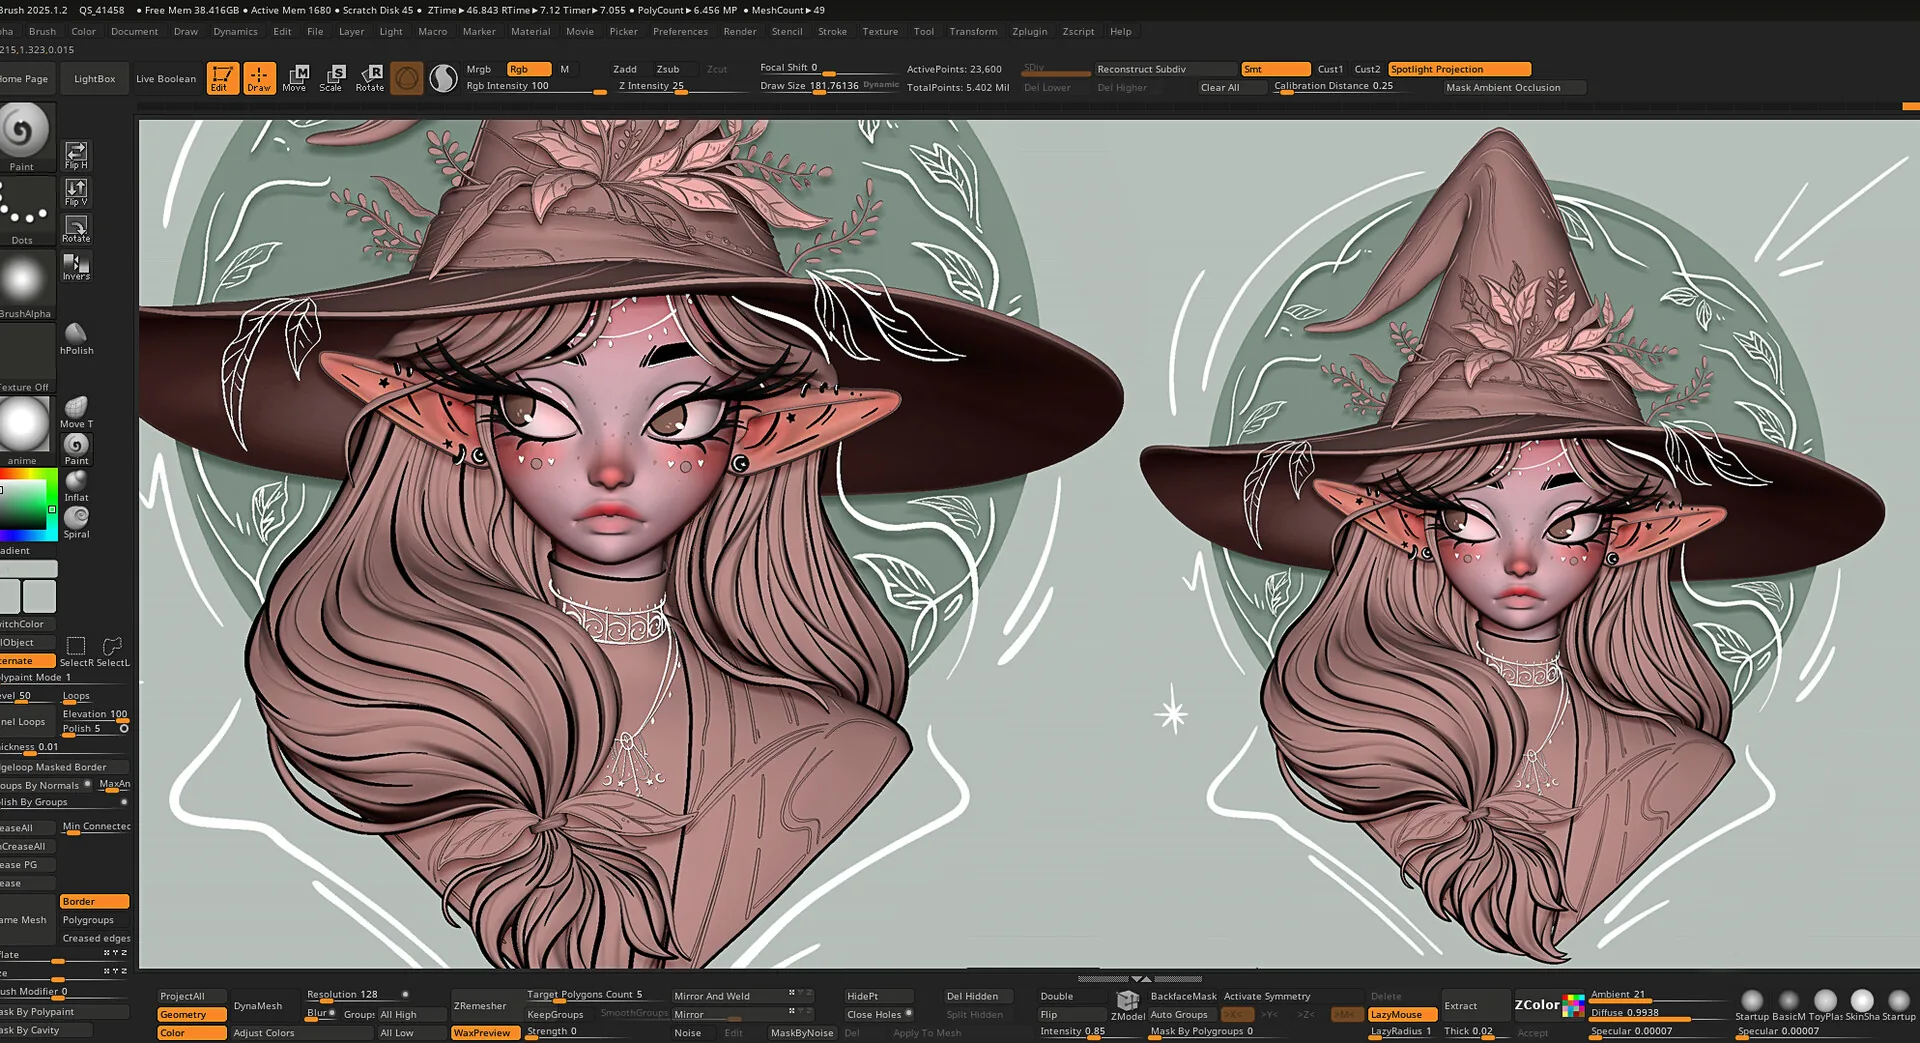Expand the bottom shelf divider arrows
Viewport: 1920px width, 1043px height.
click(x=1140, y=978)
